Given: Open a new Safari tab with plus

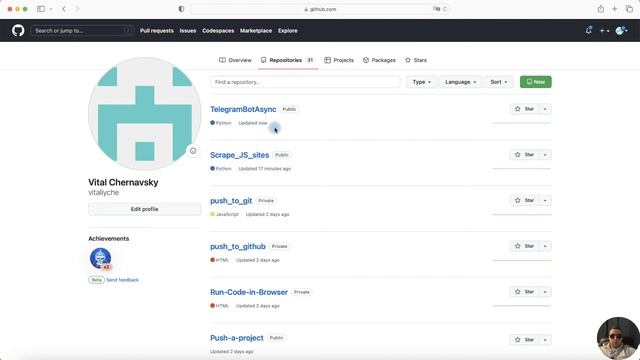Looking at the screenshot, I should coord(615,9).
